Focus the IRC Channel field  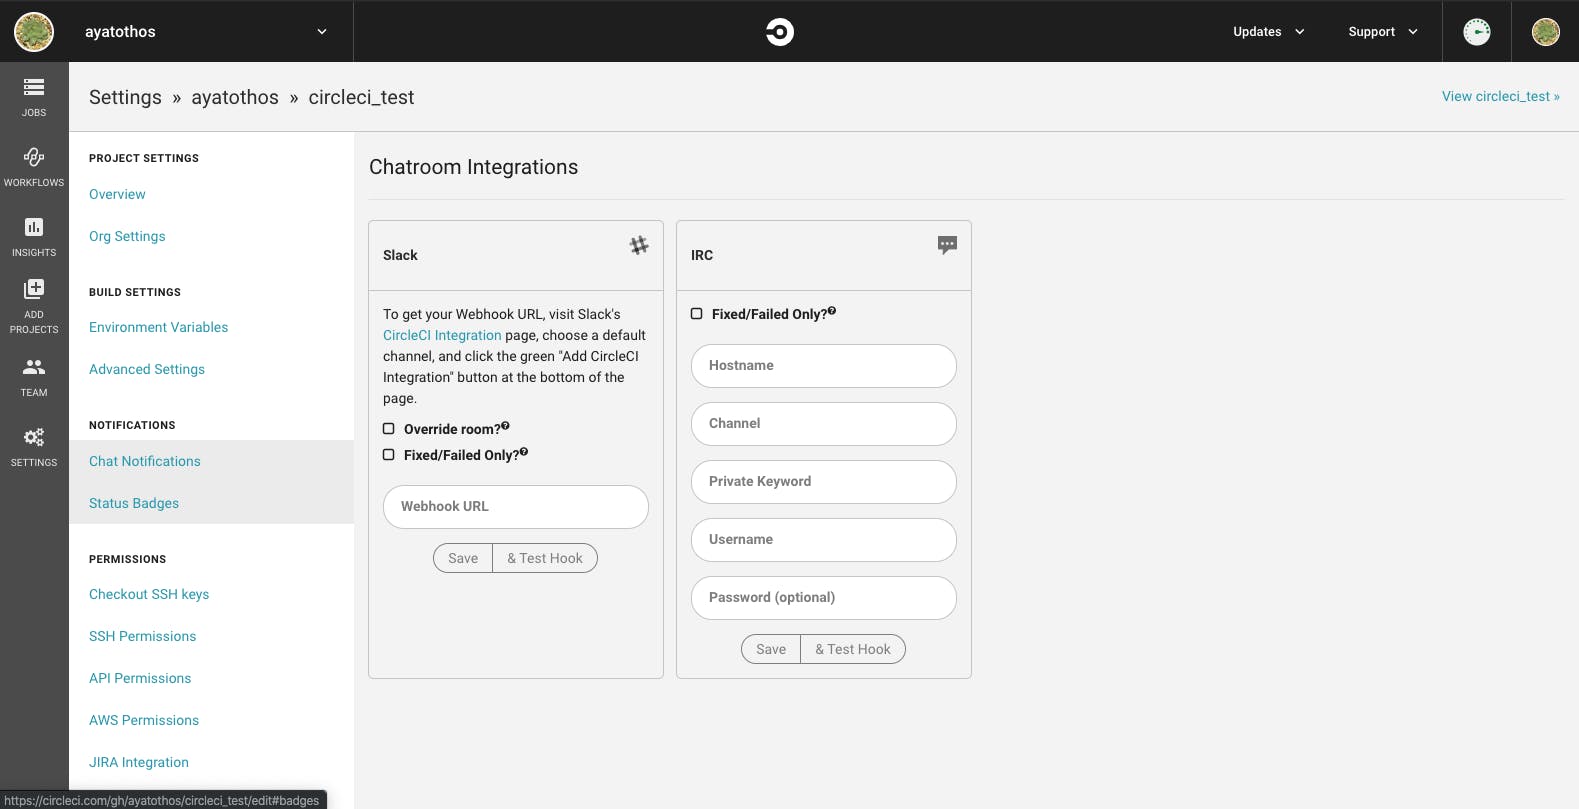click(x=824, y=424)
